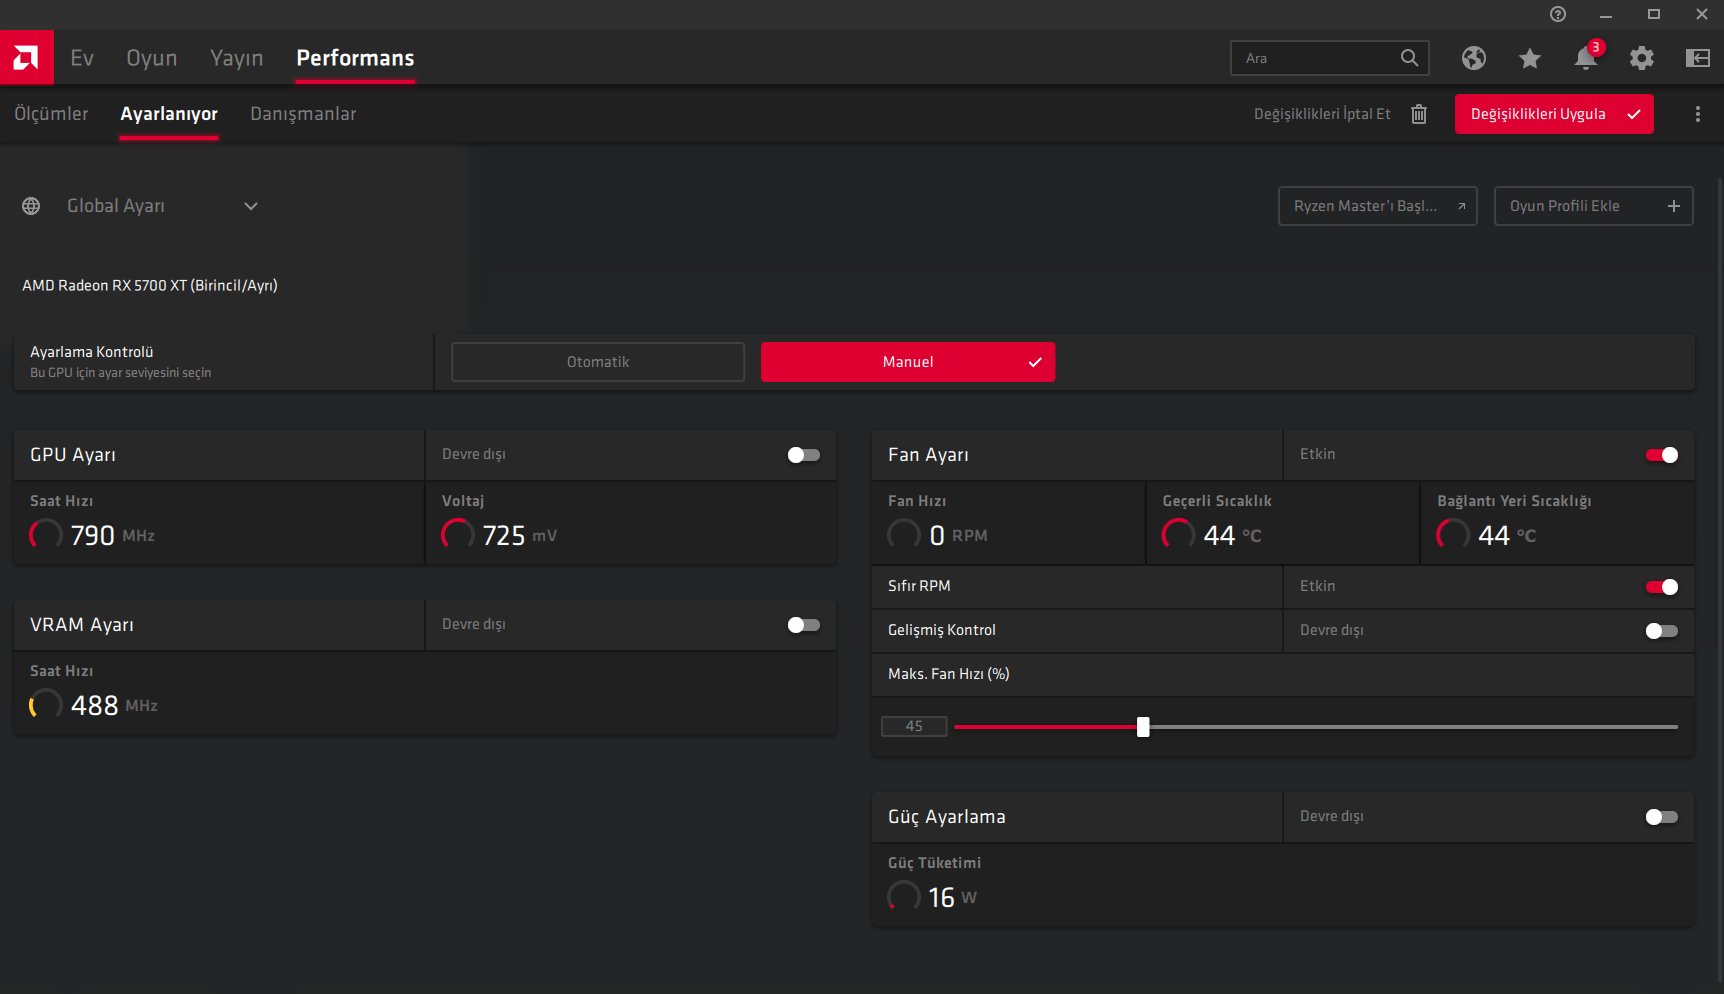Screen dimensions: 1724x994
Task: Open favorites star icon
Action: [1530, 58]
